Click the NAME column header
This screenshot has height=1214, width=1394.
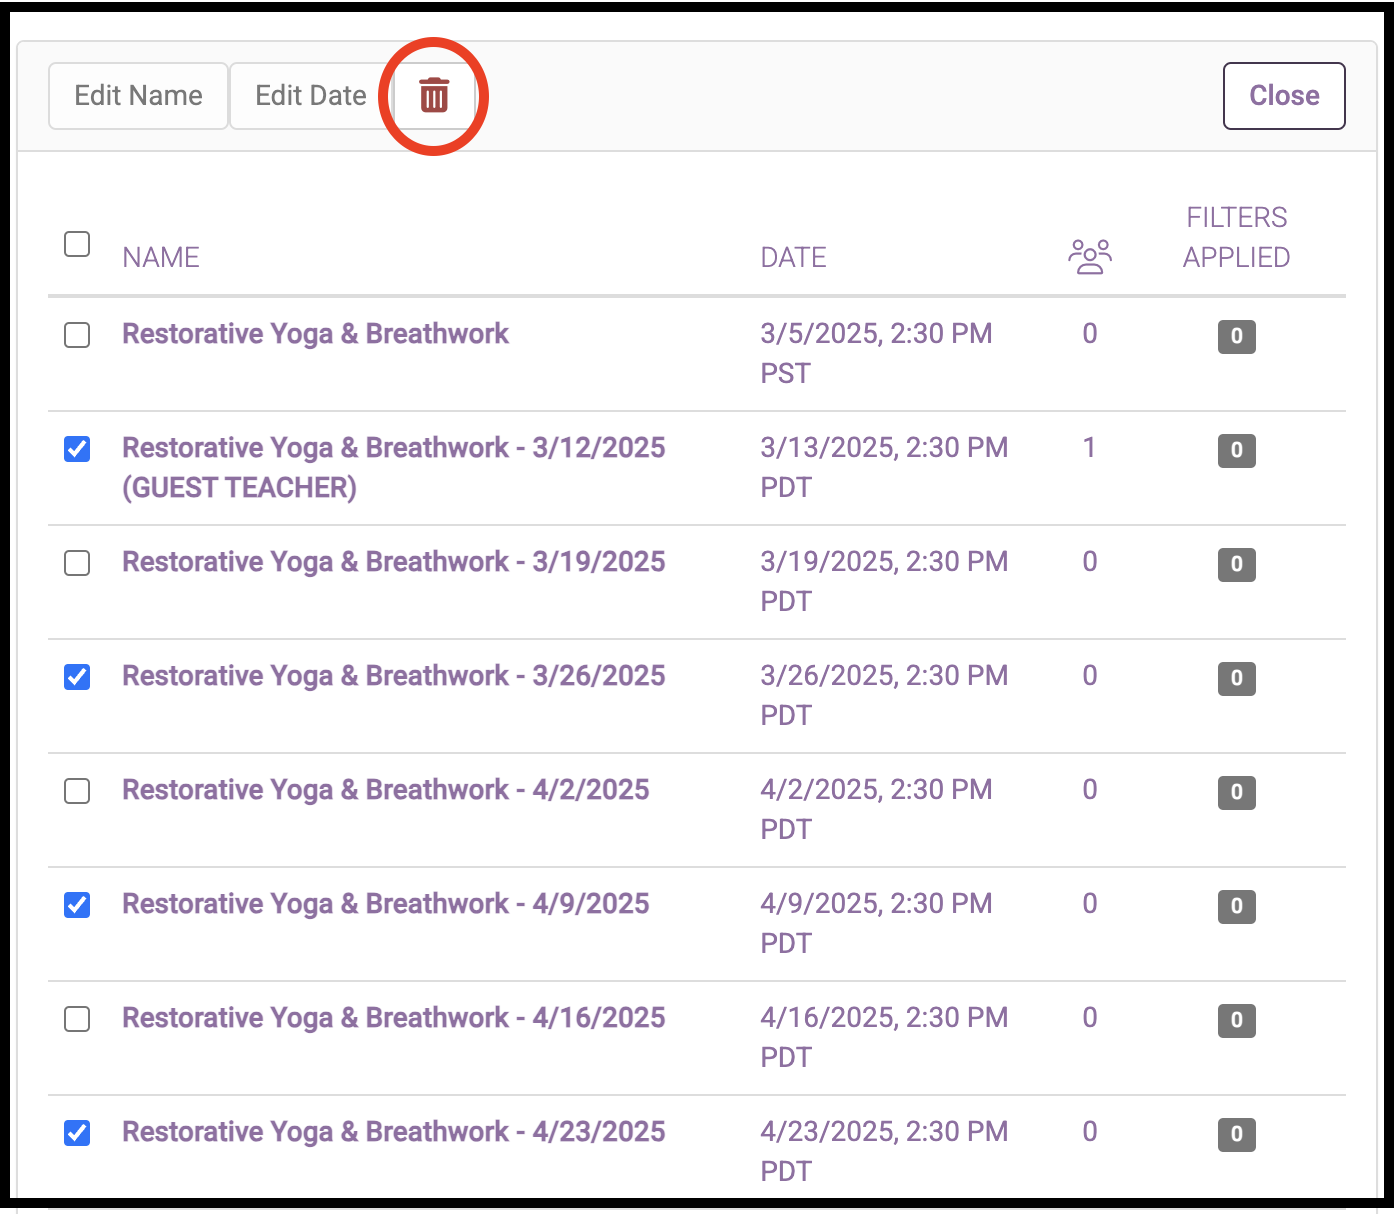[161, 258]
